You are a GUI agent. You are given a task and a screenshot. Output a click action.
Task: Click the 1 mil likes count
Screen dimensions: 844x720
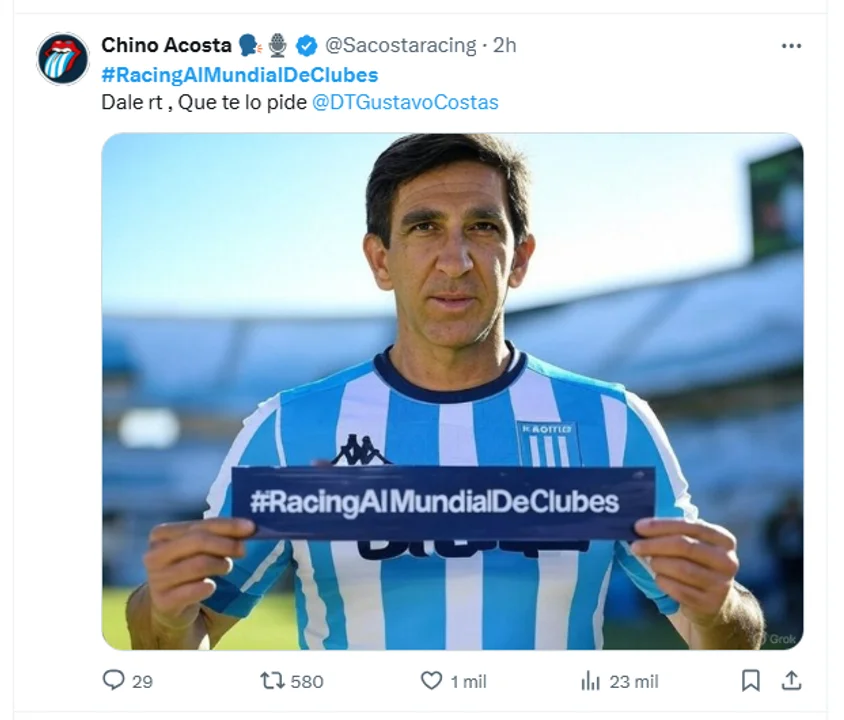click(468, 682)
